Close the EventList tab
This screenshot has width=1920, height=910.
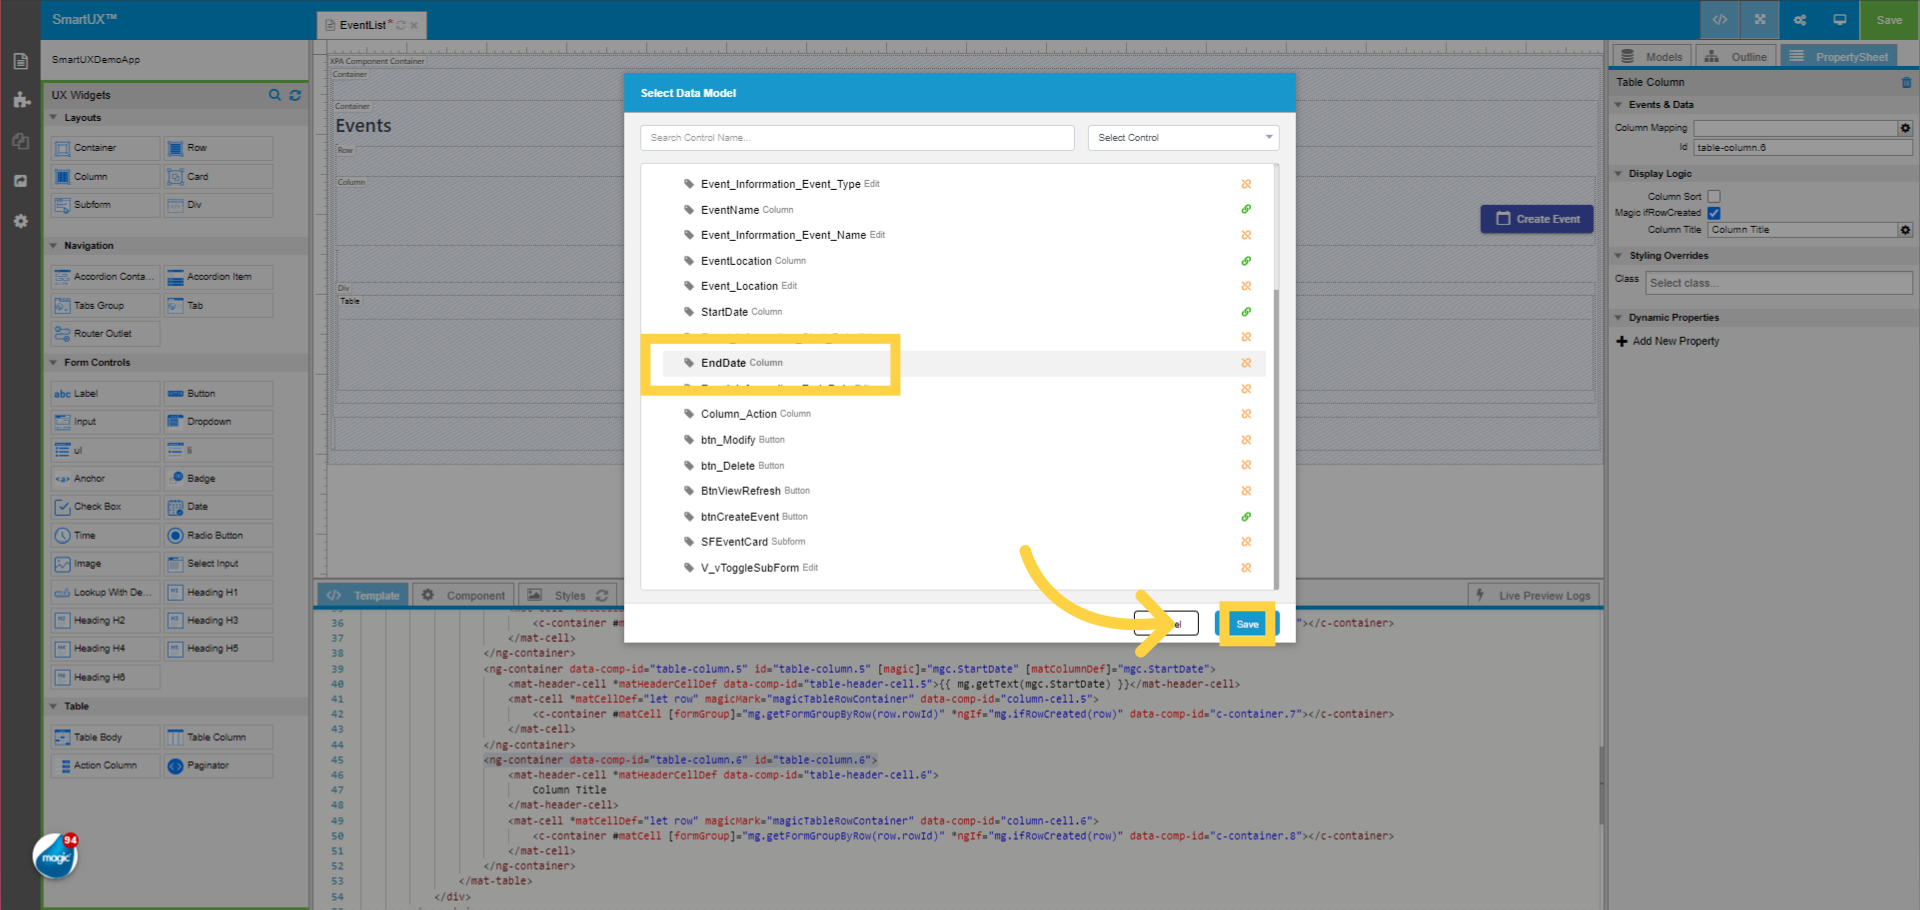point(414,26)
